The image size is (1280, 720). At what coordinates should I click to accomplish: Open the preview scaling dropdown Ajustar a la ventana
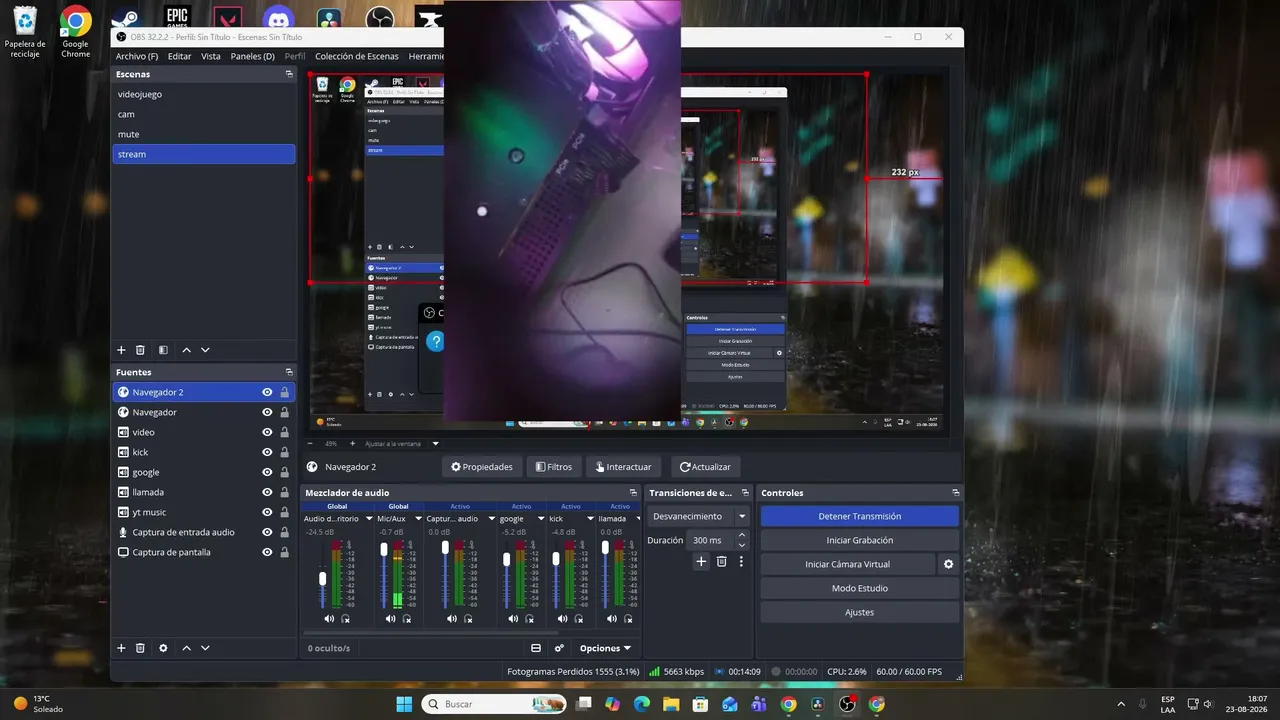(402, 443)
